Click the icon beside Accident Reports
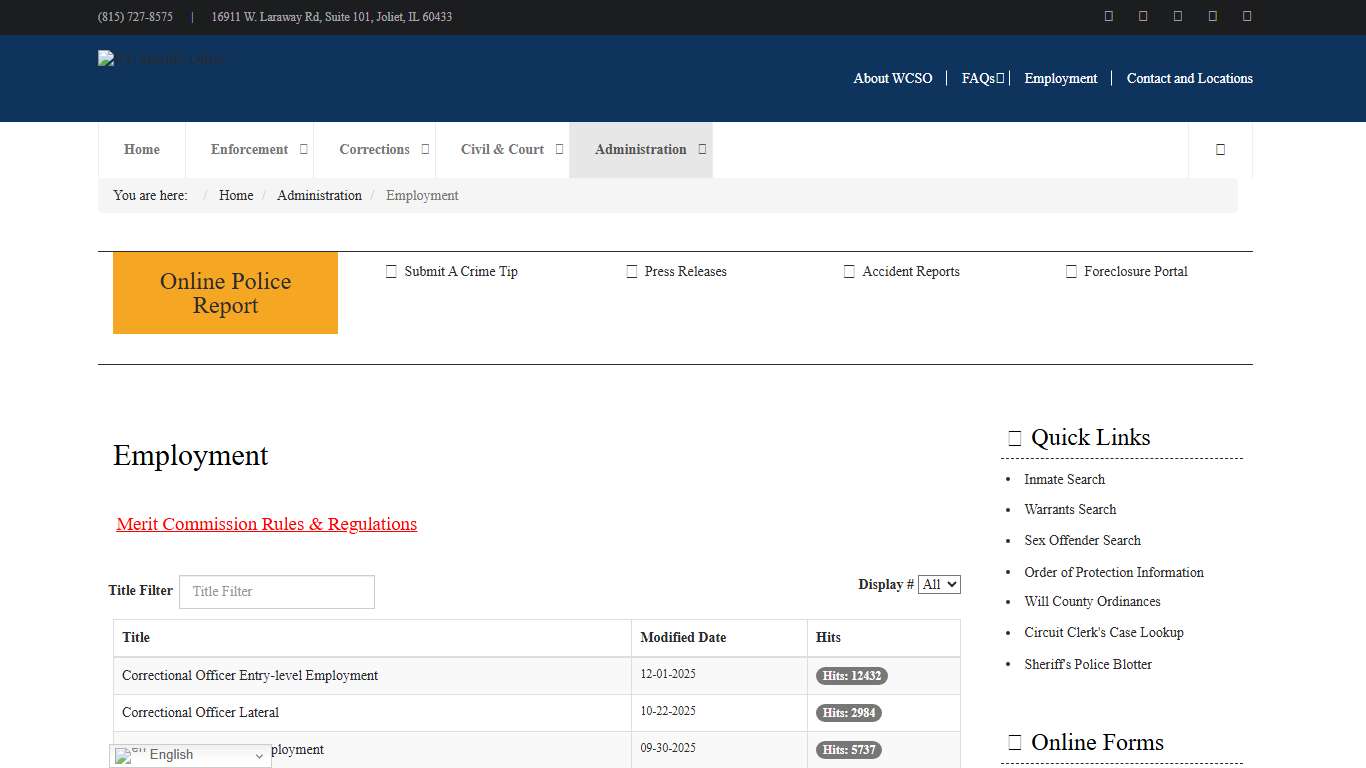This screenshot has width=1366, height=768. pyautogui.click(x=849, y=272)
